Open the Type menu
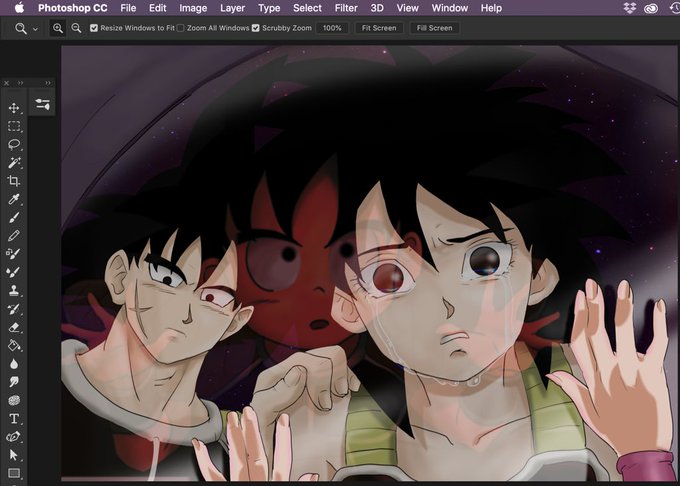 (269, 8)
